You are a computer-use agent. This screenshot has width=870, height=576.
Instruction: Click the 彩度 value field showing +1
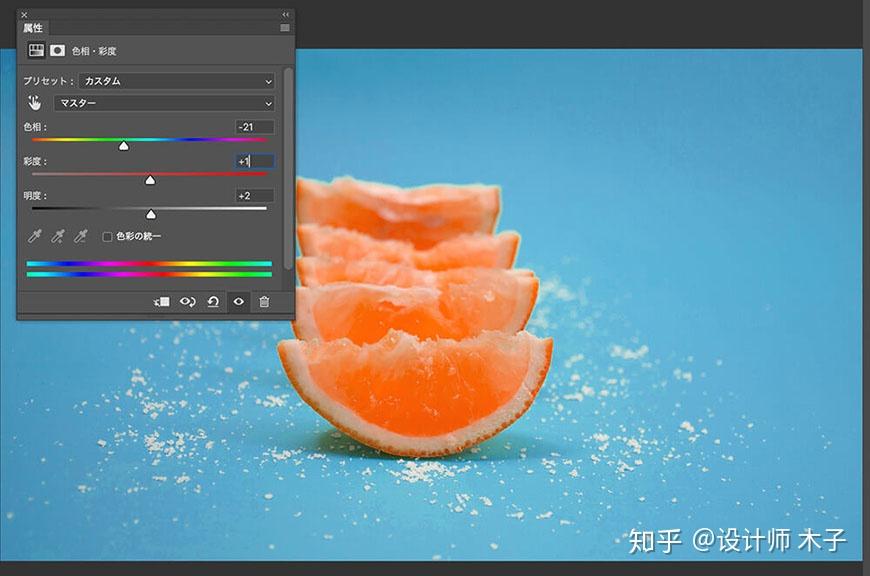[254, 161]
